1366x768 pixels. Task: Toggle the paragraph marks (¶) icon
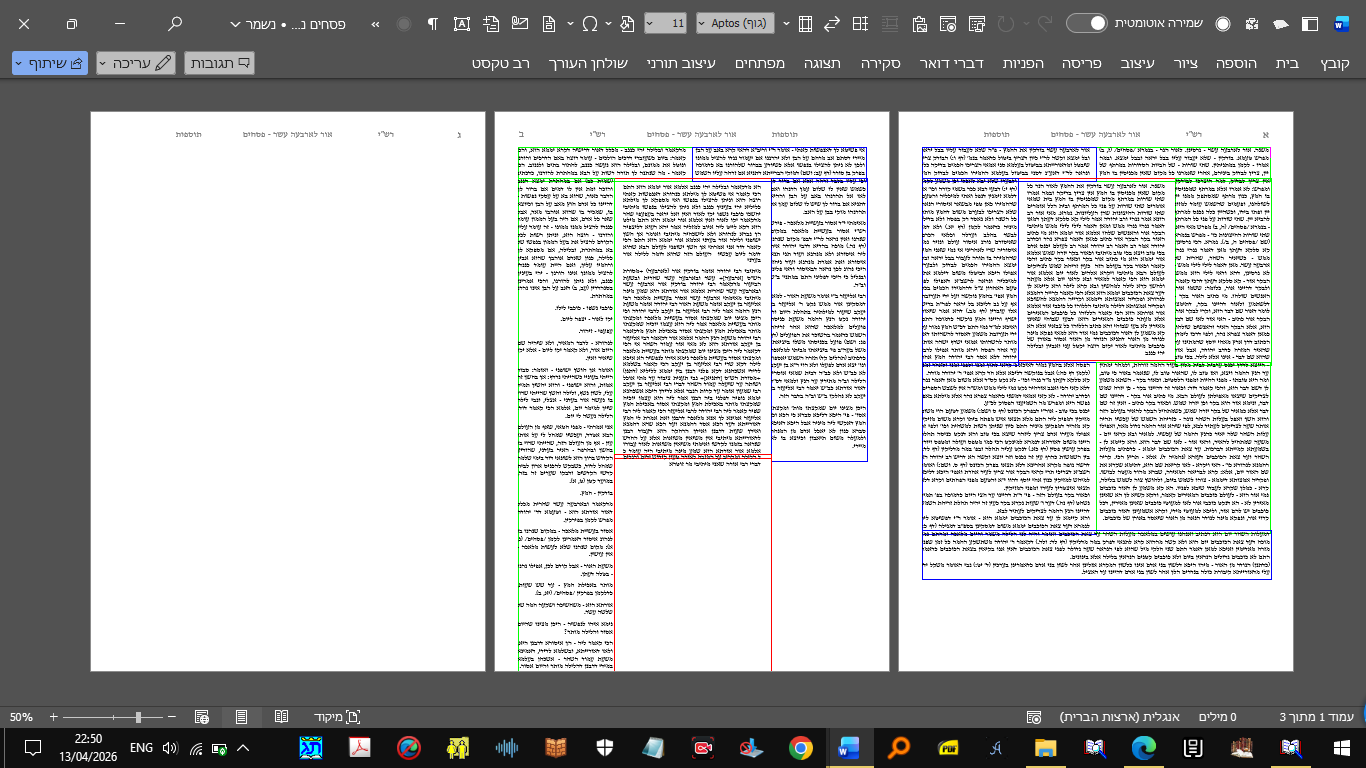coord(431,22)
